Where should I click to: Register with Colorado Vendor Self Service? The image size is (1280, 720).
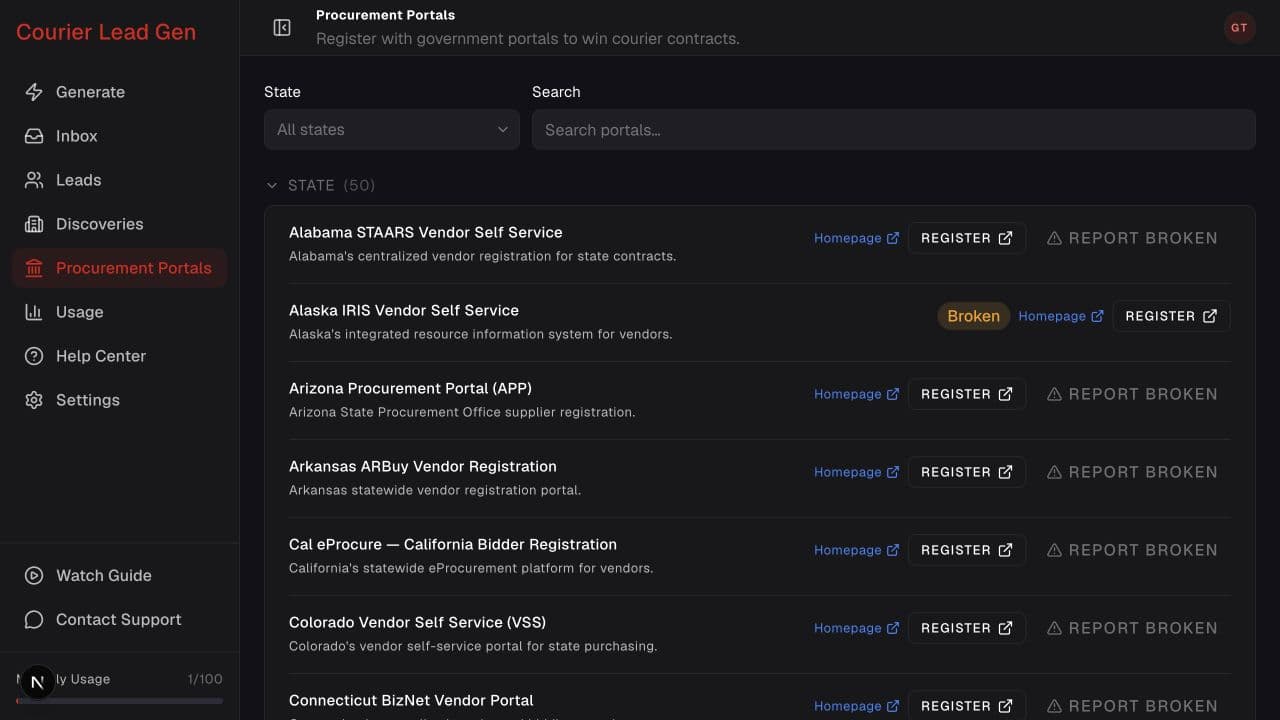click(967, 628)
